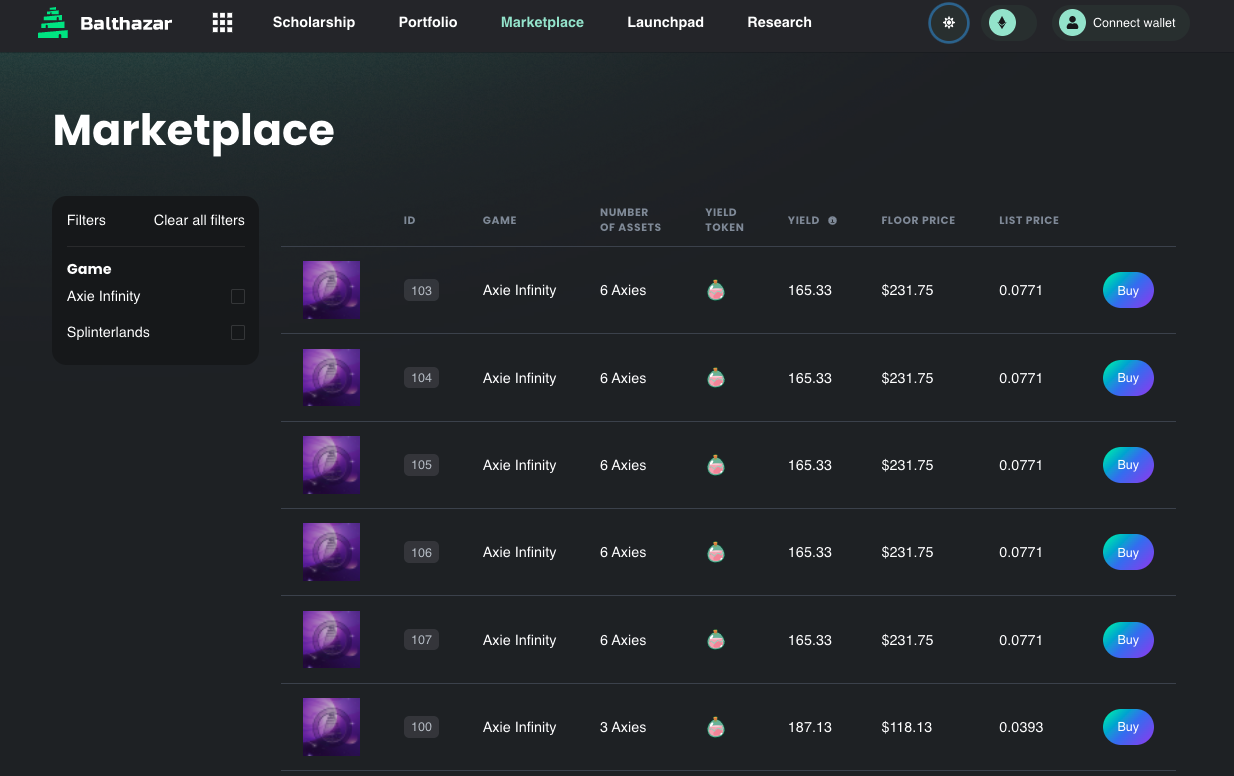Open the thumbnail image of listing 106

point(331,552)
